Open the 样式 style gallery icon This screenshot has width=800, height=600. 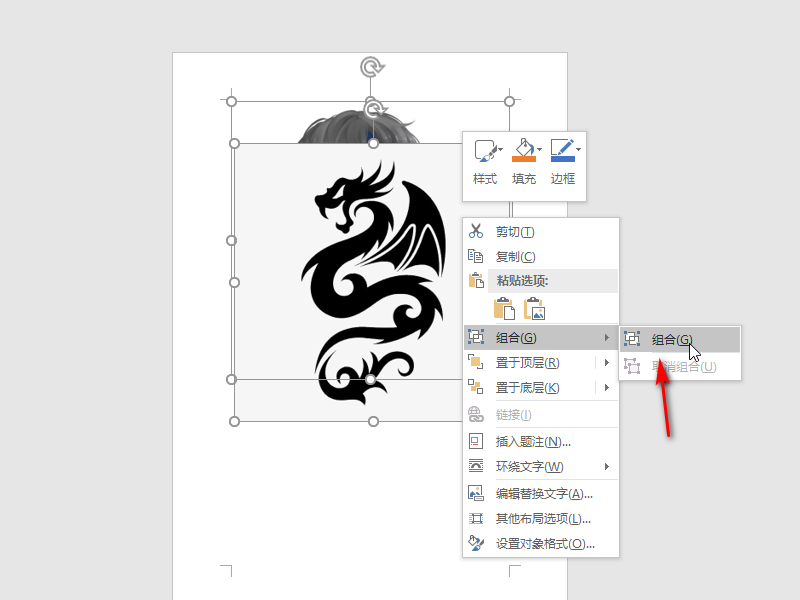pos(485,151)
